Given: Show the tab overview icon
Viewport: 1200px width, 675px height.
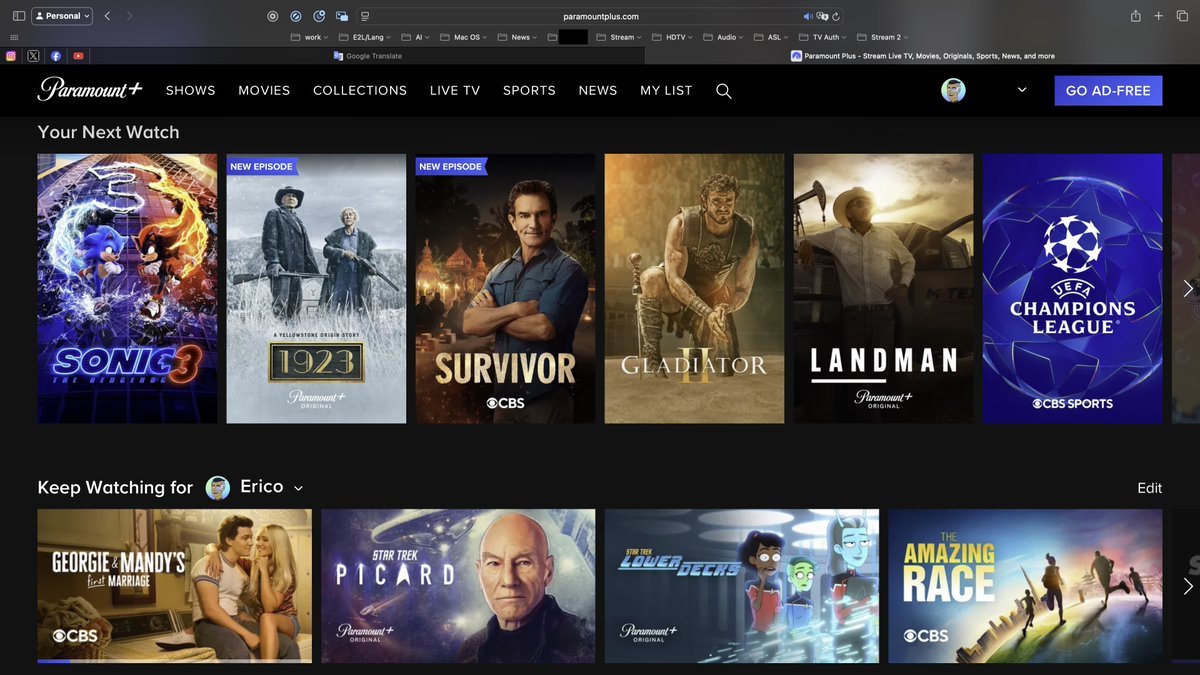Looking at the screenshot, I should [x=1181, y=16].
